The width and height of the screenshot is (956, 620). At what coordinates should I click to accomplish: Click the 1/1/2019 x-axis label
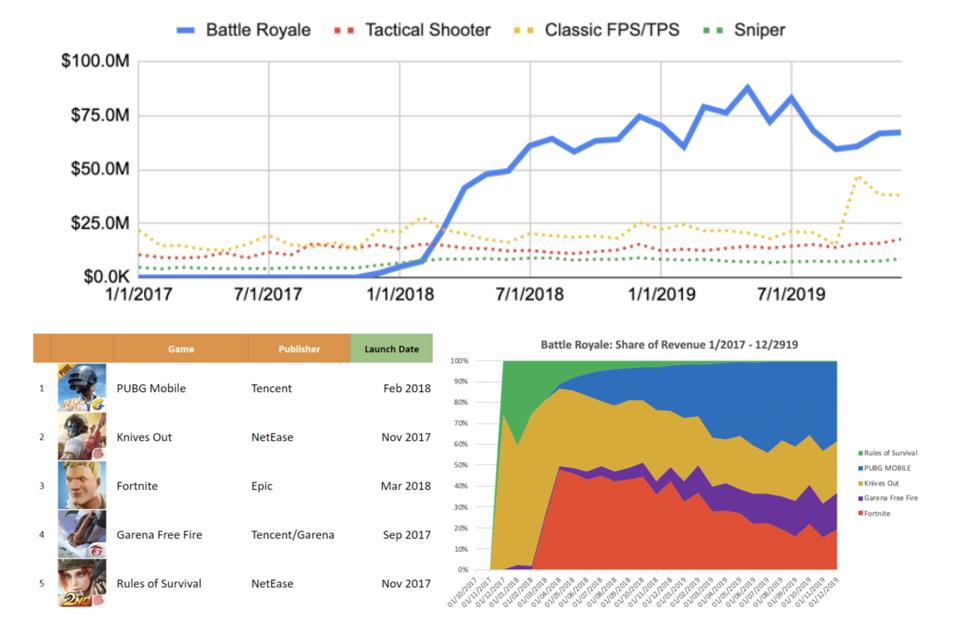662,294
